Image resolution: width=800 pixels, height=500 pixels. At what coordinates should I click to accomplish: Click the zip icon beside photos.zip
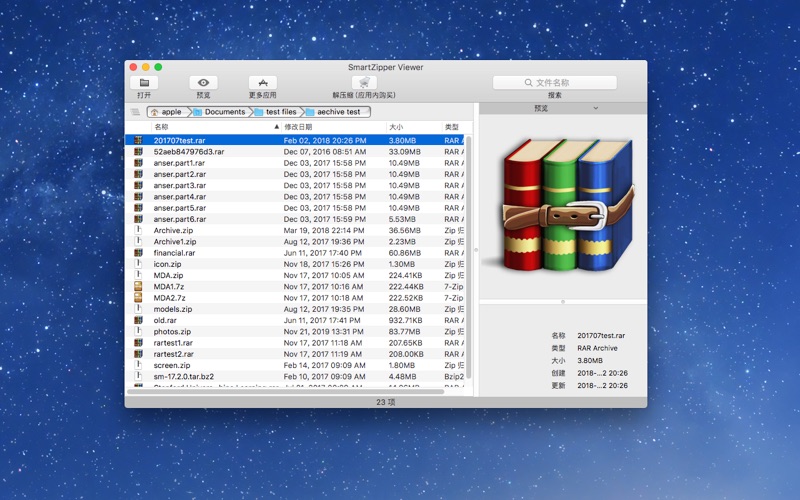(138, 331)
